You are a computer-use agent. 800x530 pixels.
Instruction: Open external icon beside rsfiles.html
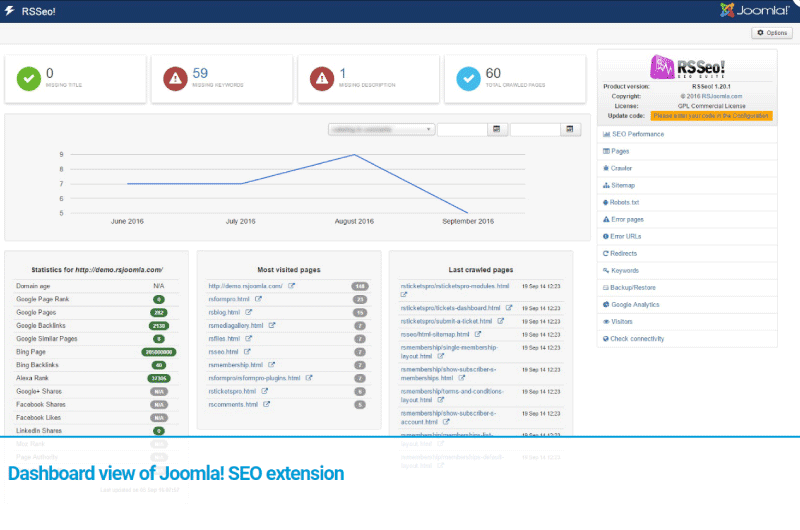pos(248,338)
